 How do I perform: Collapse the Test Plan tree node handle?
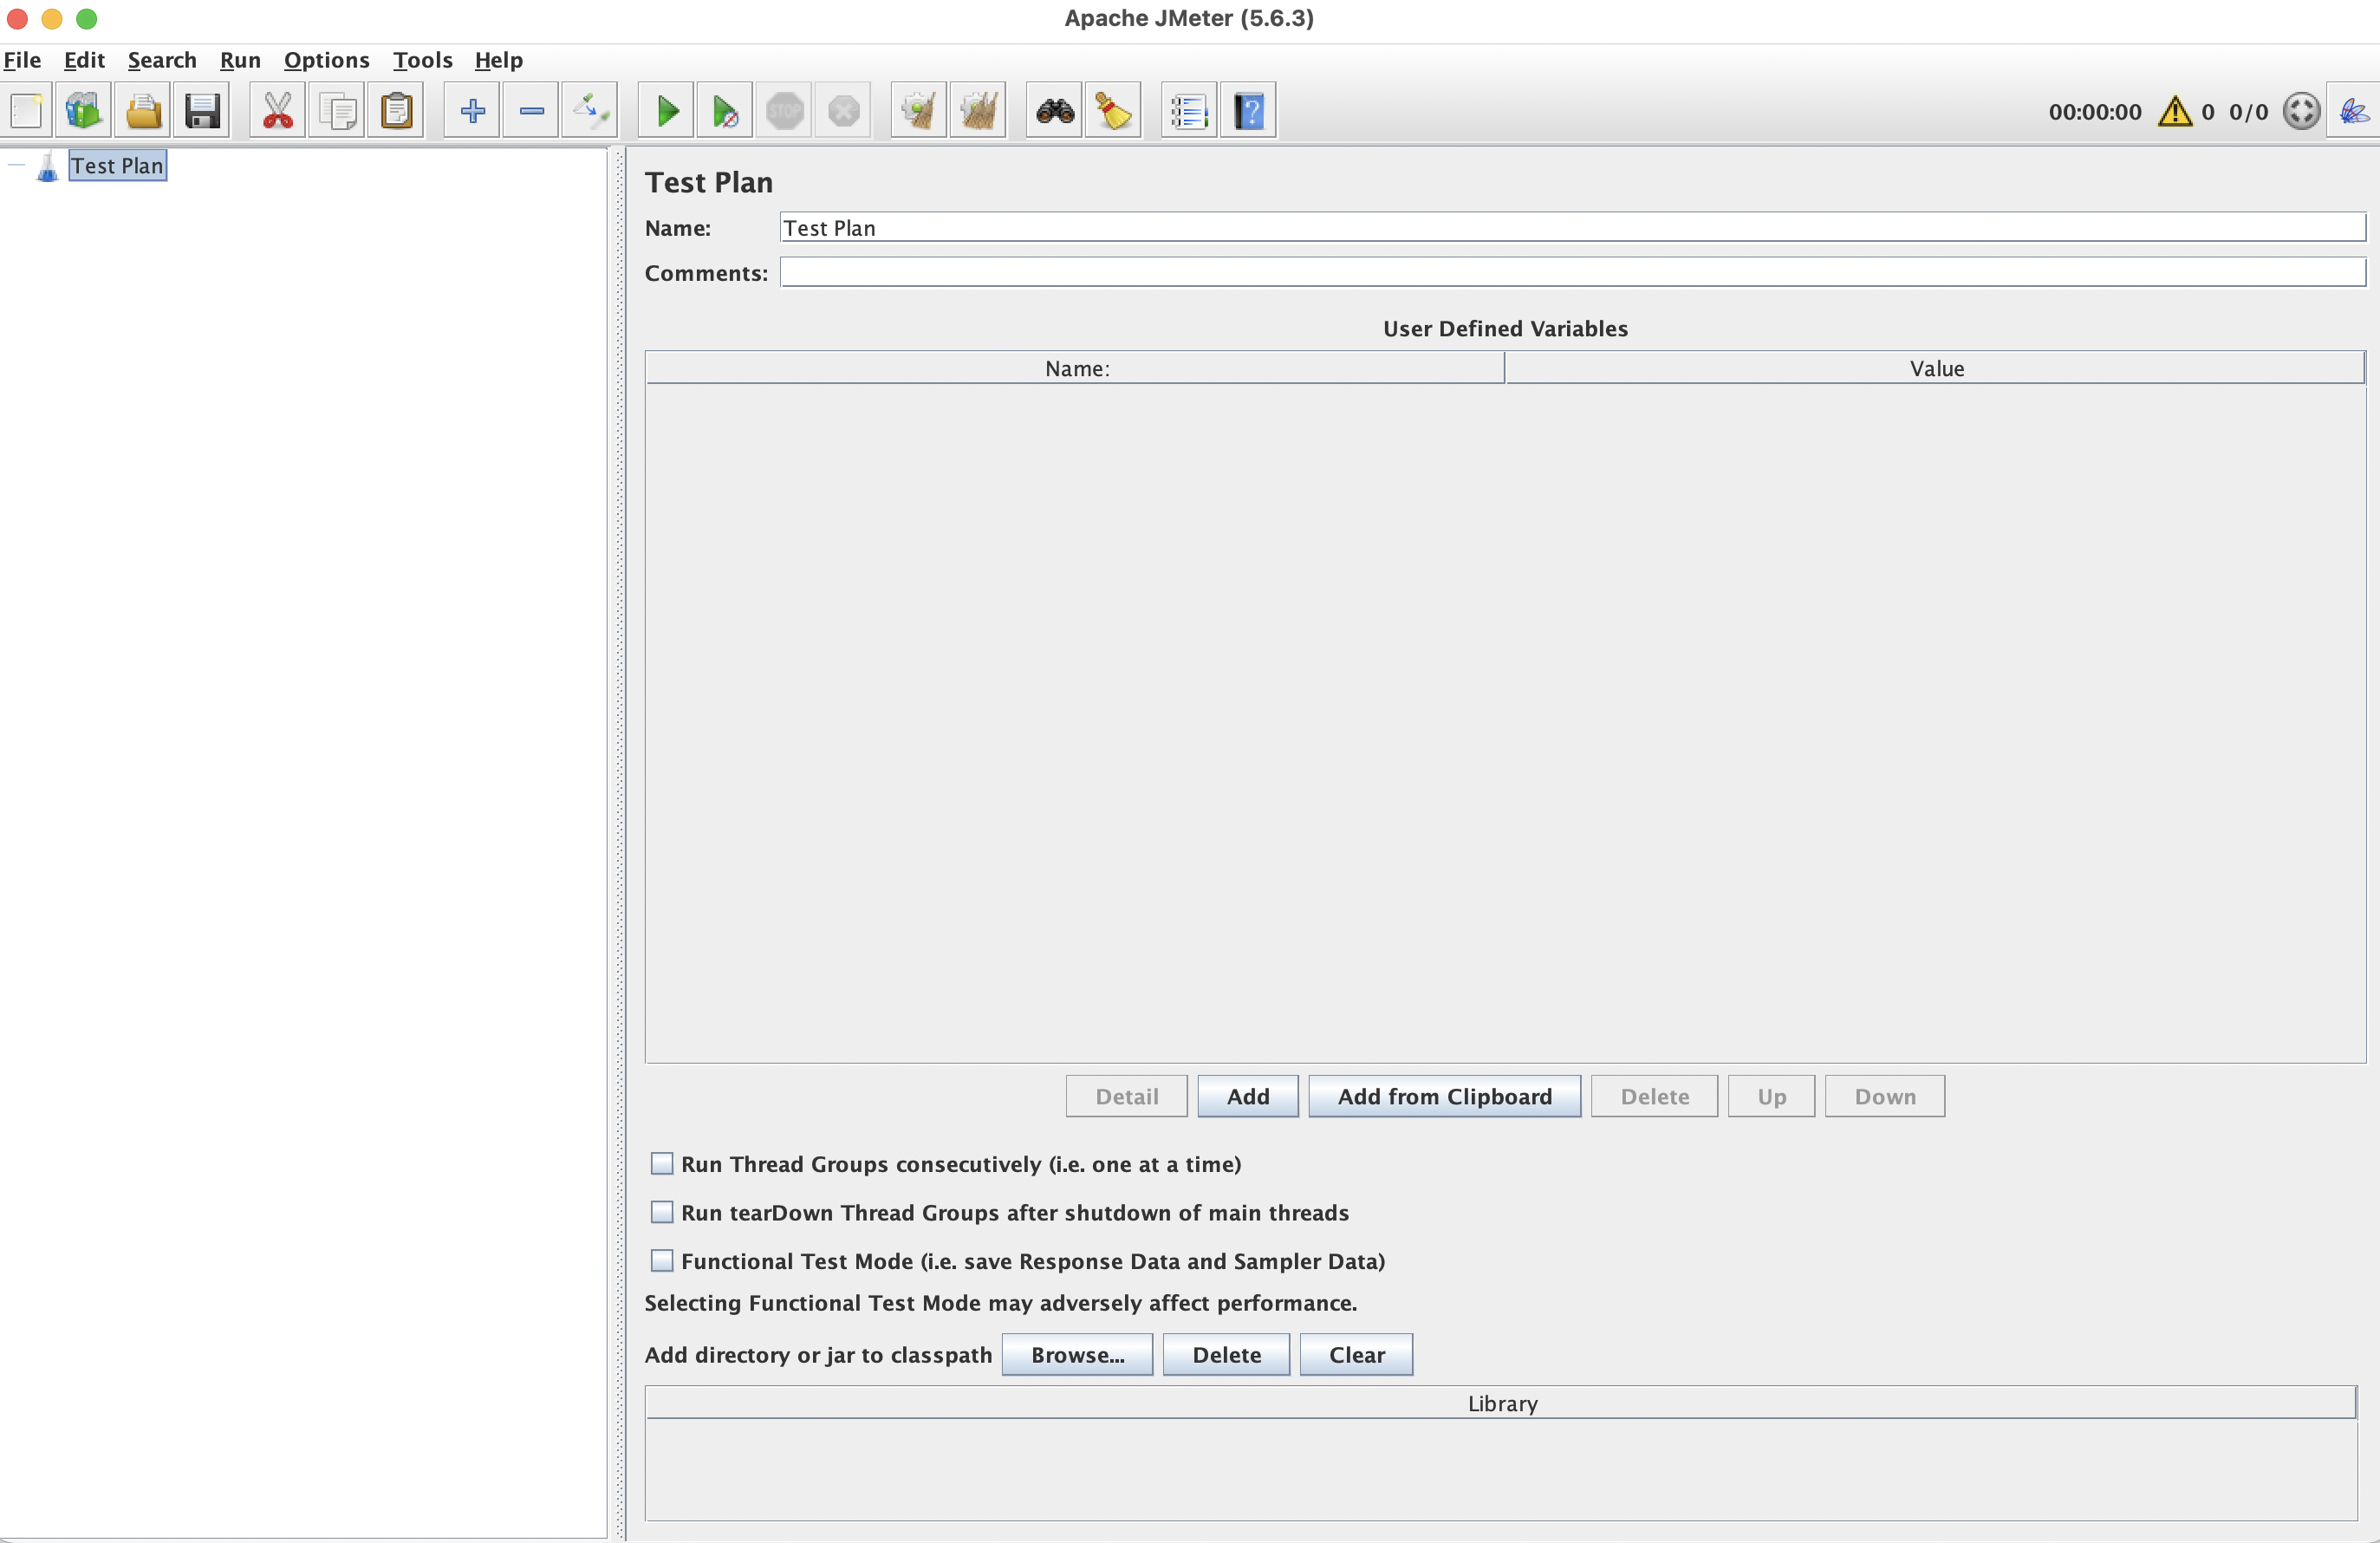17,165
